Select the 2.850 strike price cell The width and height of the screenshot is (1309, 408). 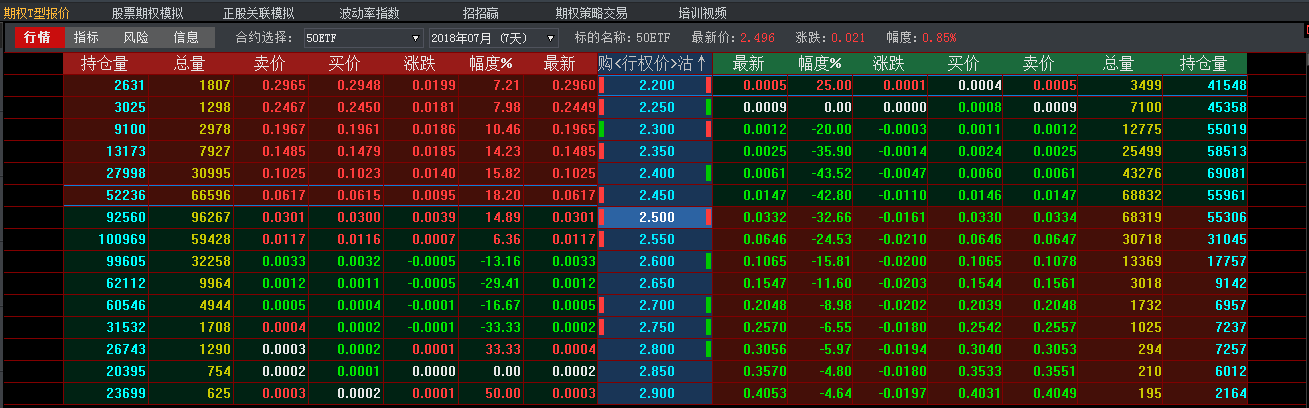point(655,371)
